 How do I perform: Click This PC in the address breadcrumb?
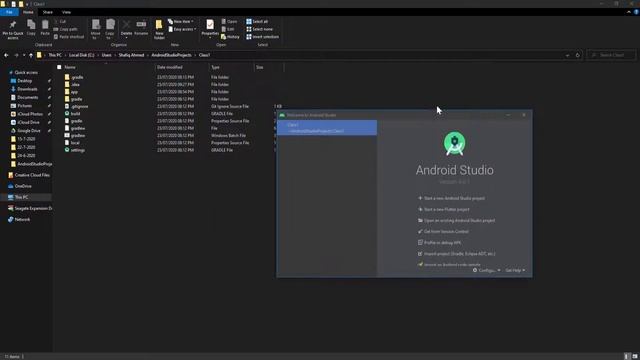55,55
